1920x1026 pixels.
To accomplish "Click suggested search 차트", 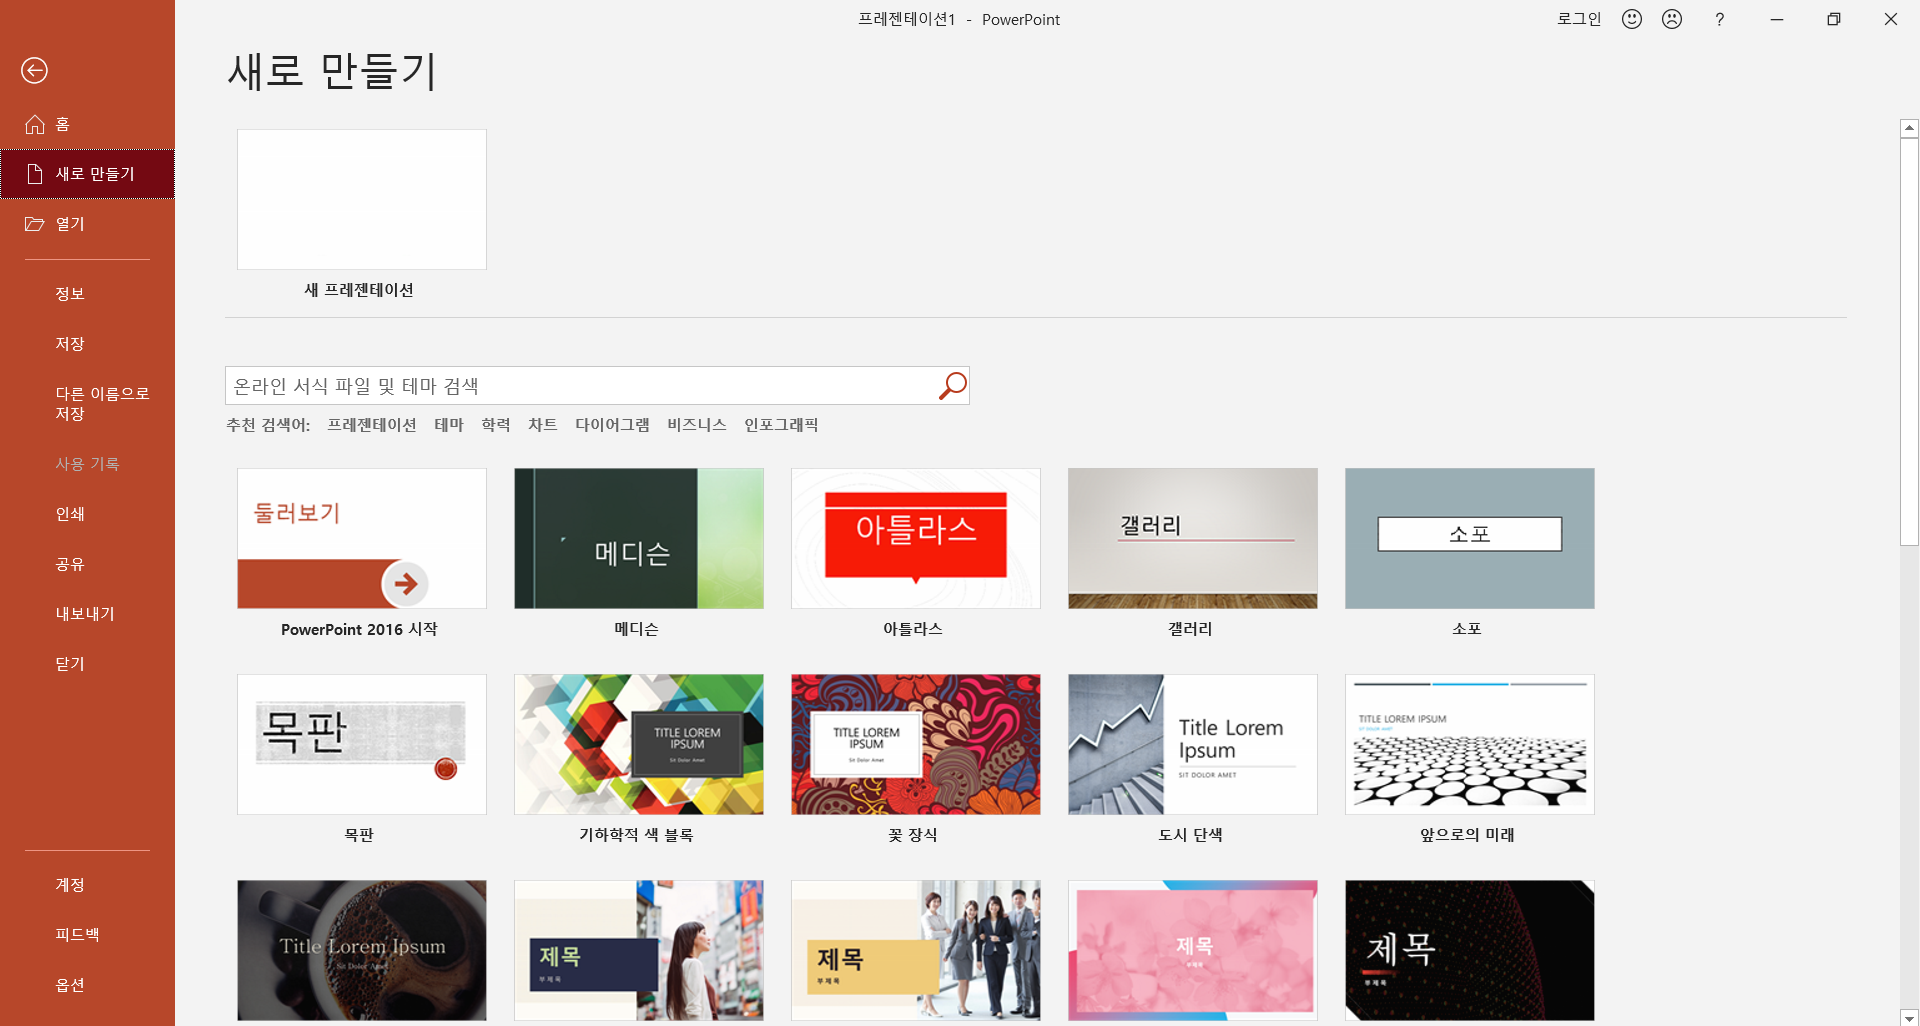I will point(543,425).
